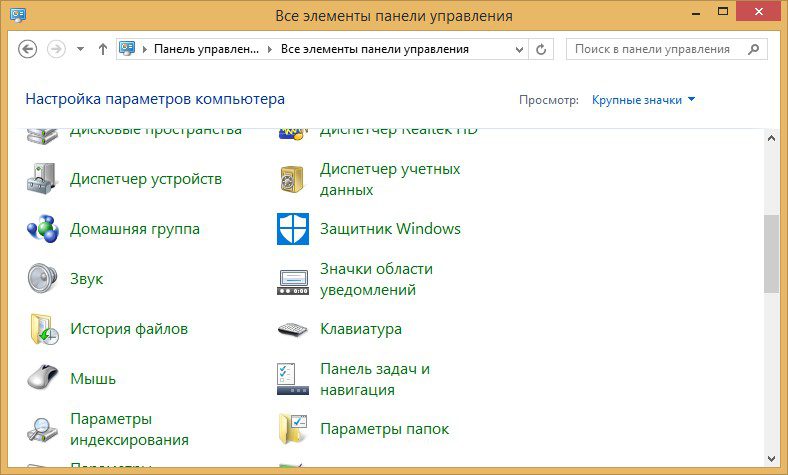Click the Панель задач и навигация icon
788x475 pixels.
(293, 379)
